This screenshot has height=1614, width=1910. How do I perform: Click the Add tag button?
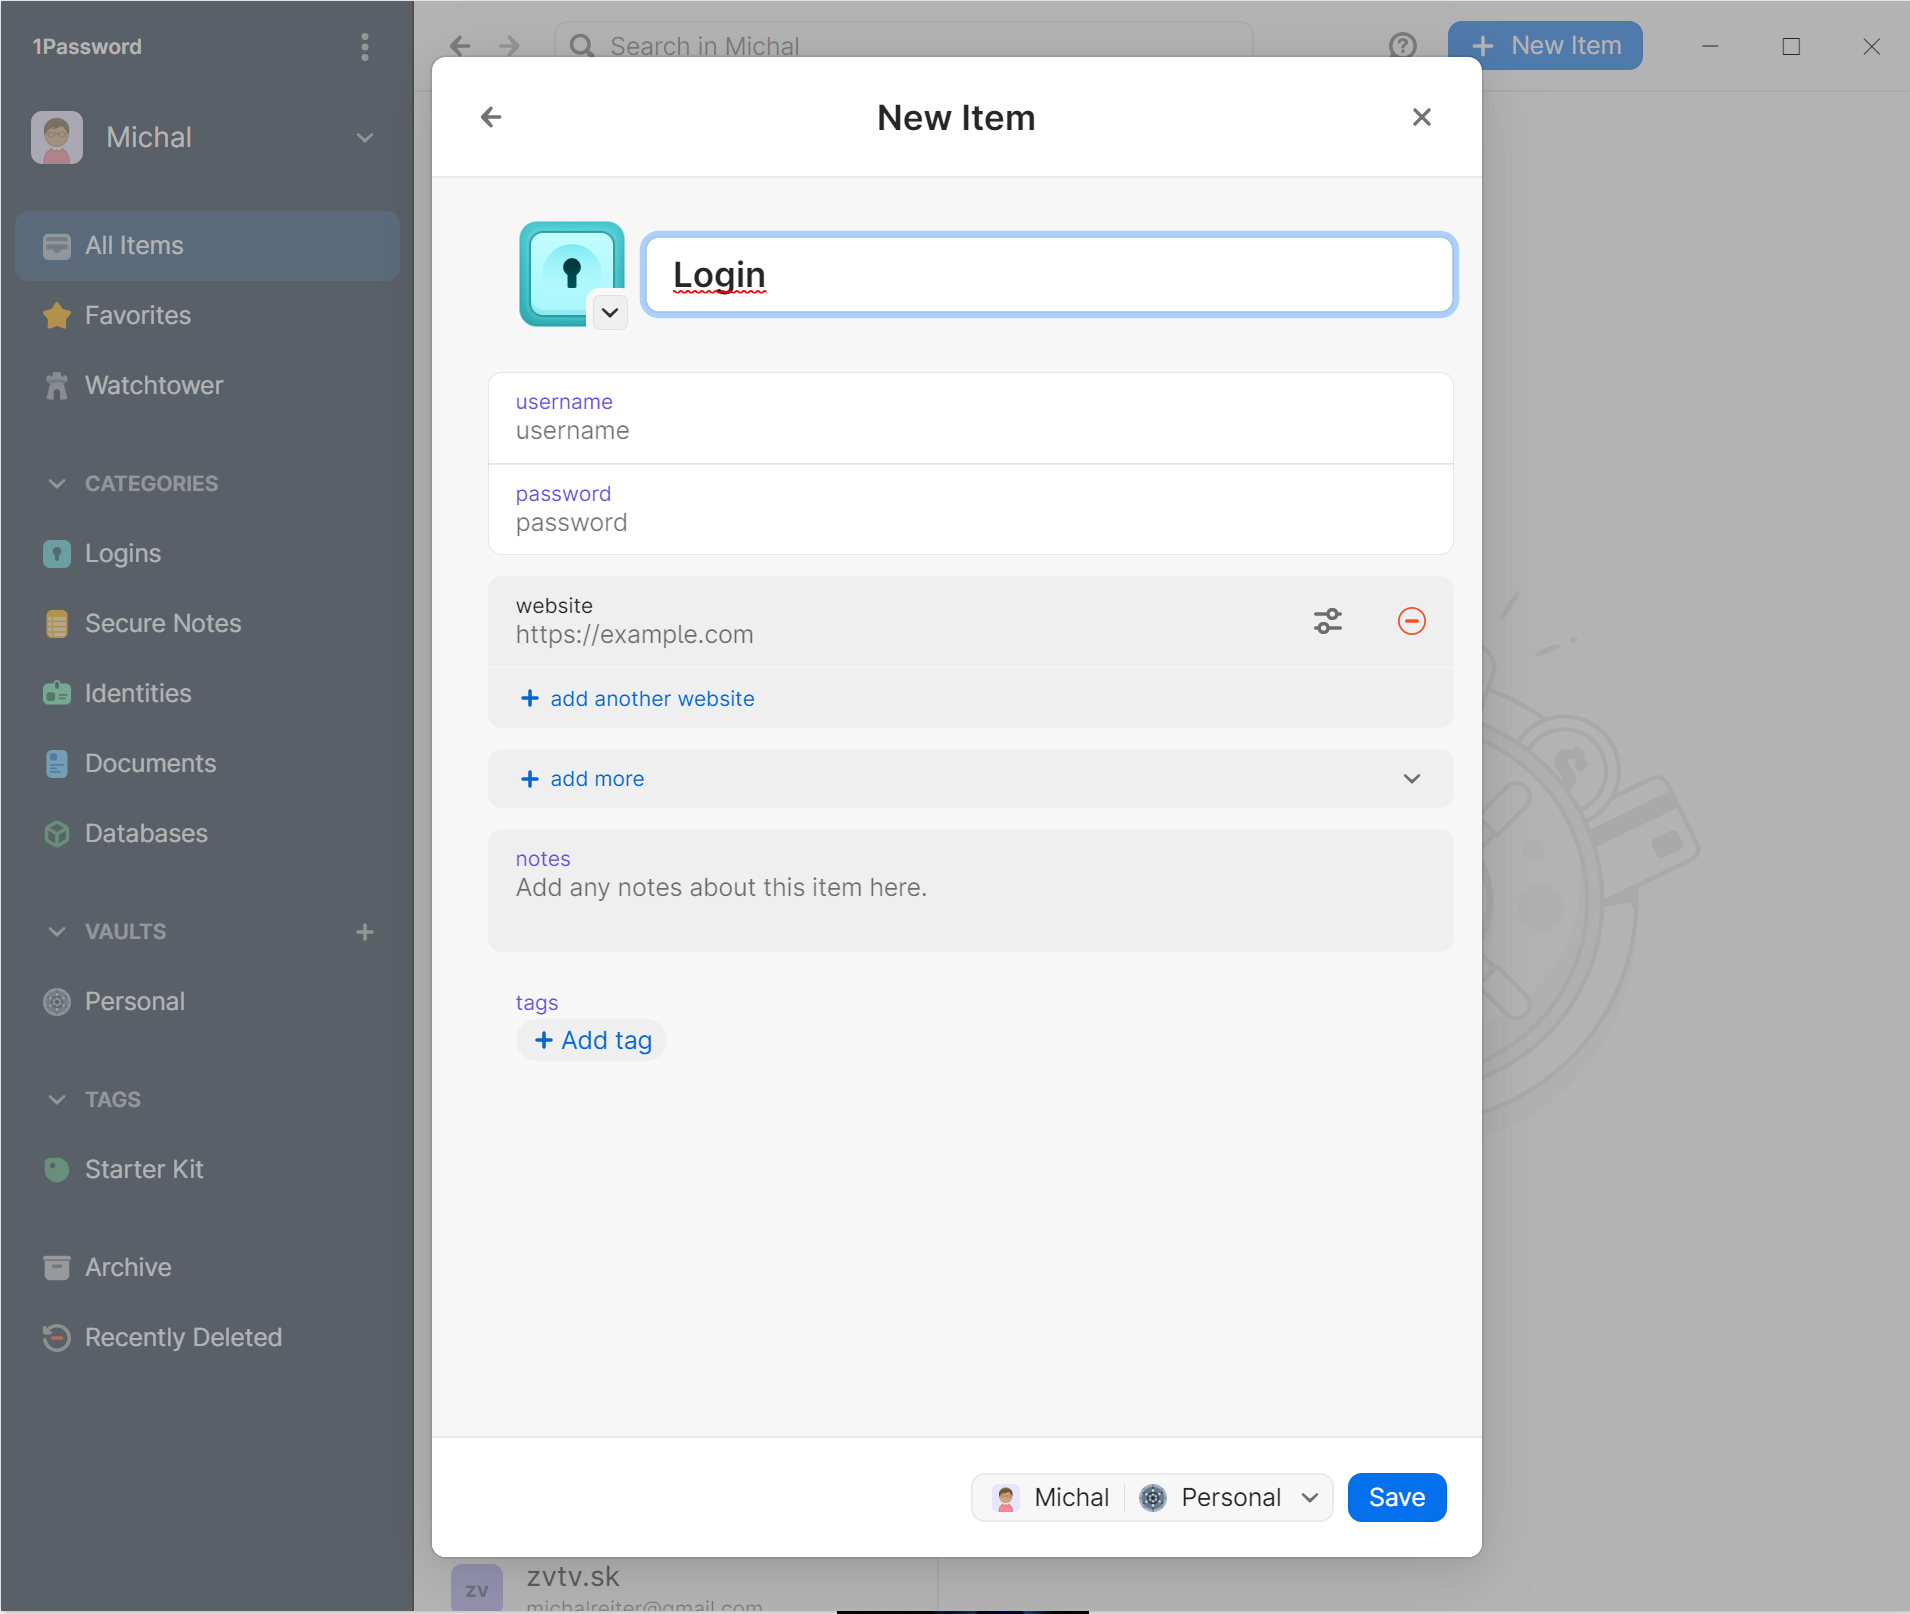click(x=592, y=1040)
